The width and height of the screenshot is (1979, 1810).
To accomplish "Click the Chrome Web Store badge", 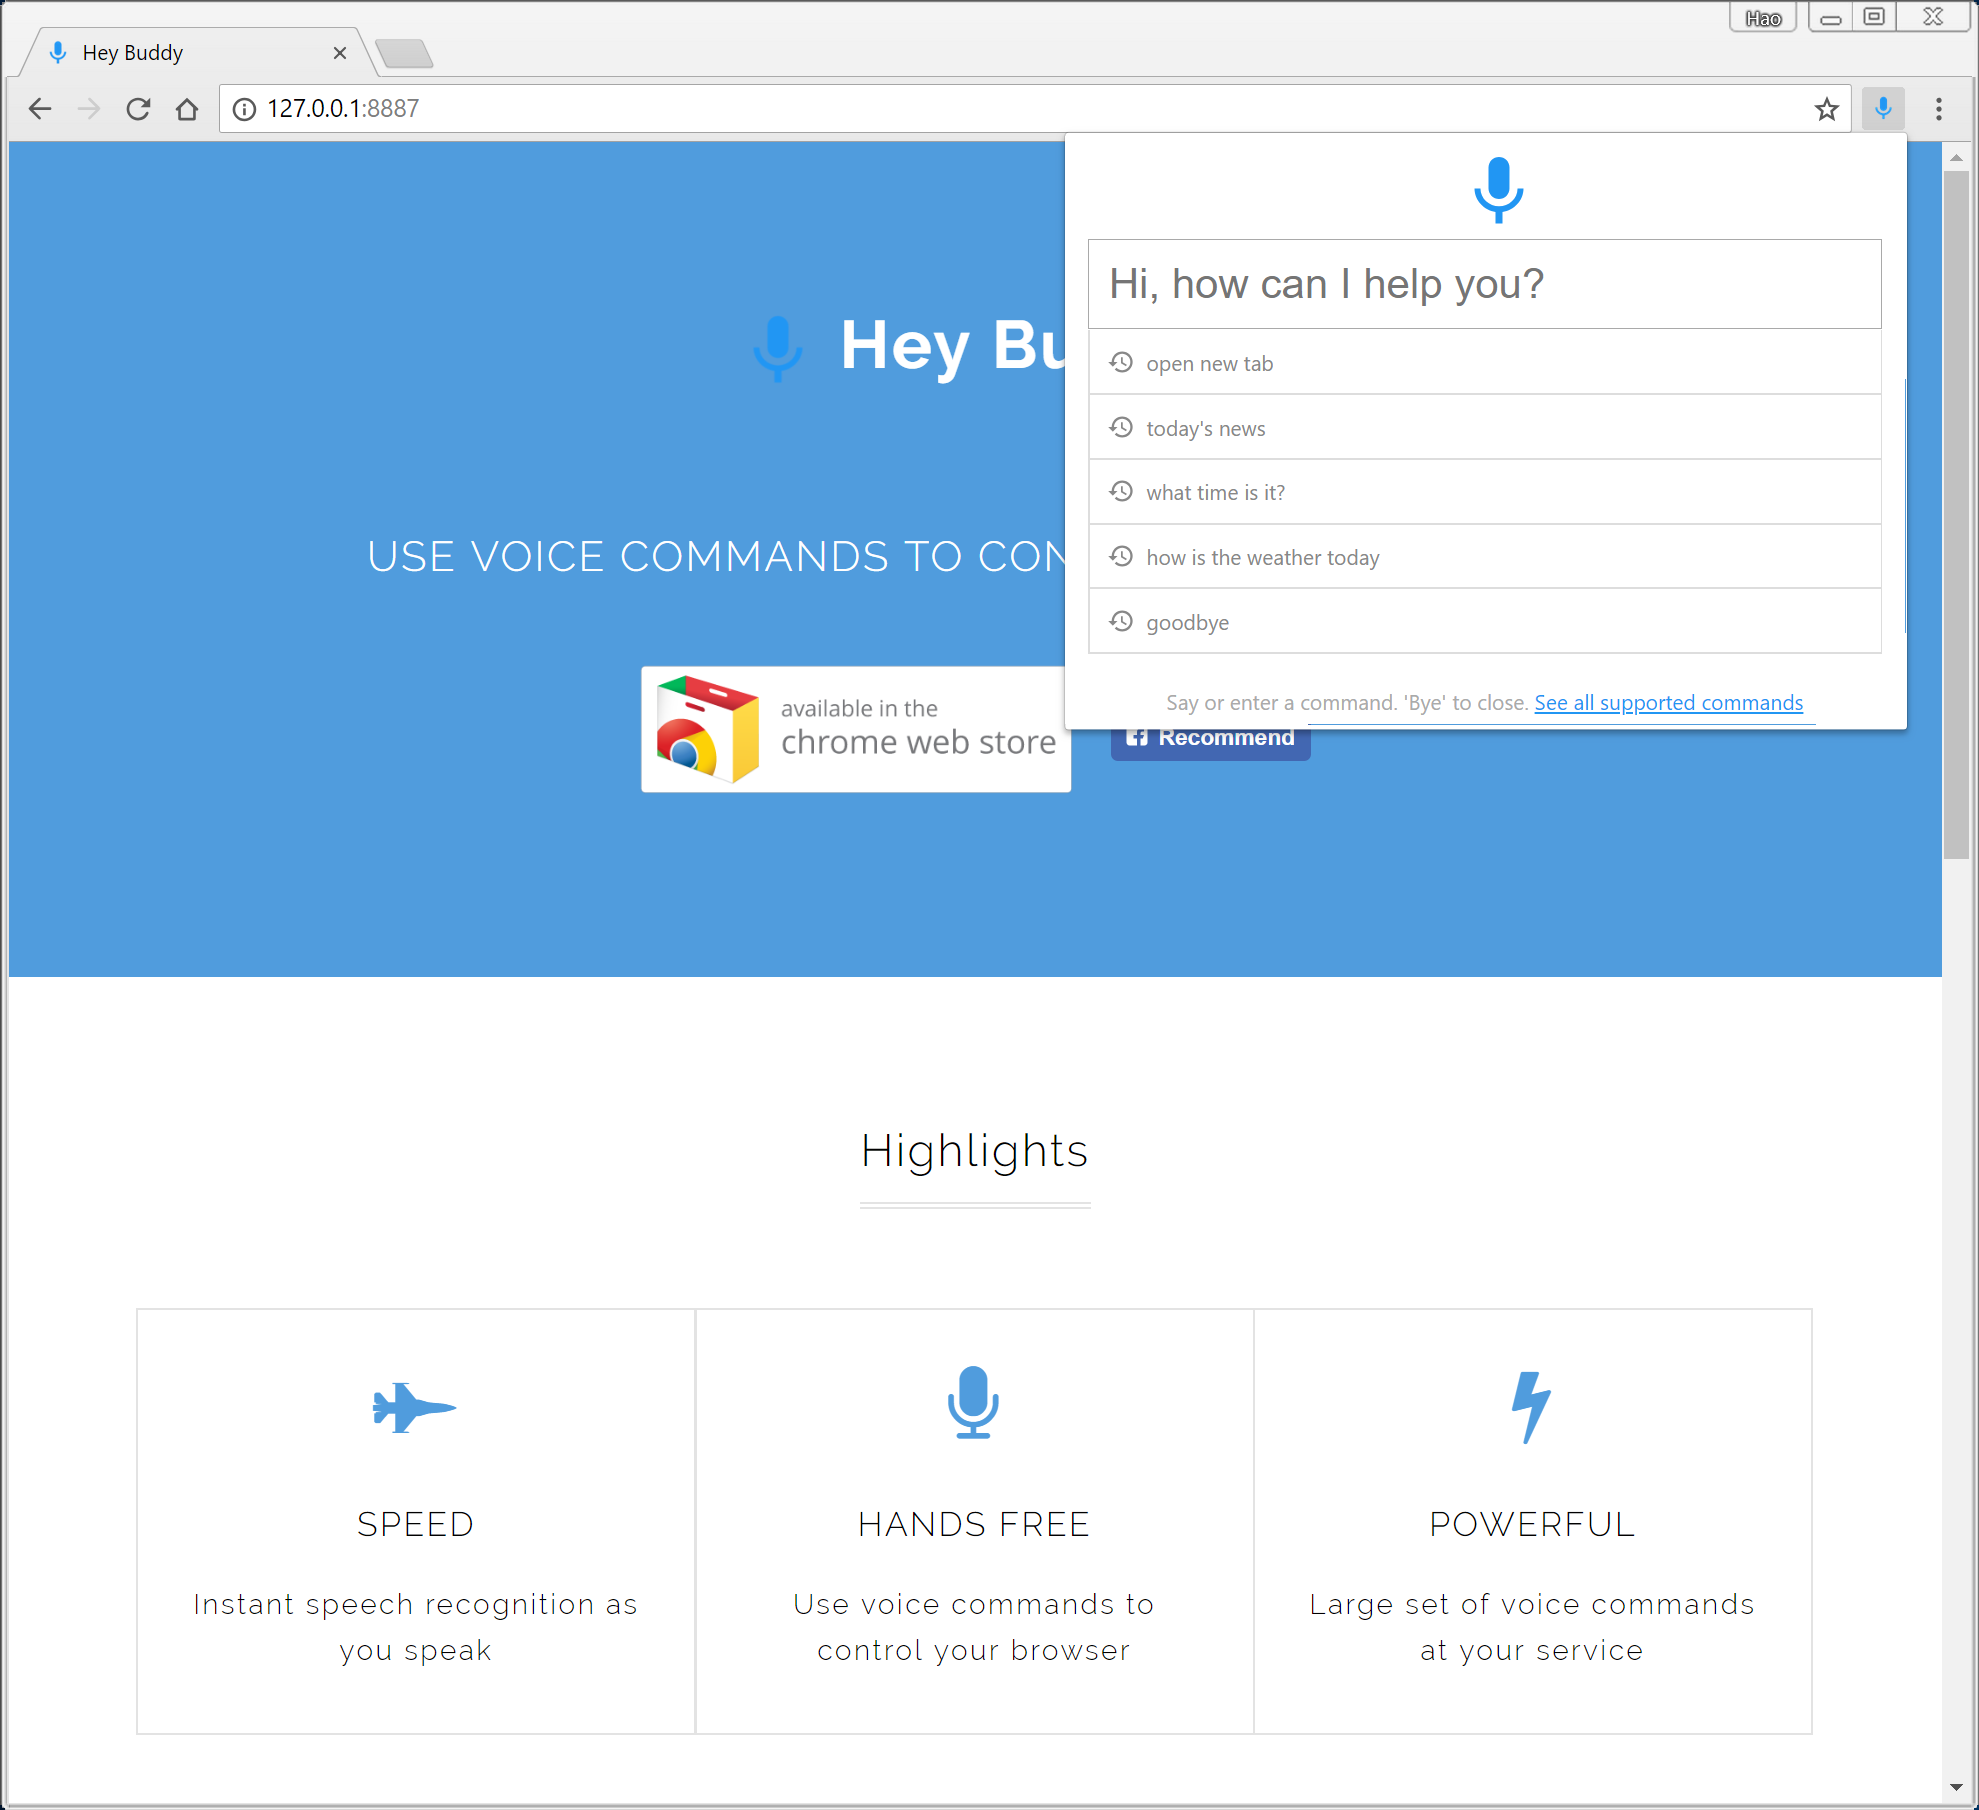I will (x=856, y=729).
